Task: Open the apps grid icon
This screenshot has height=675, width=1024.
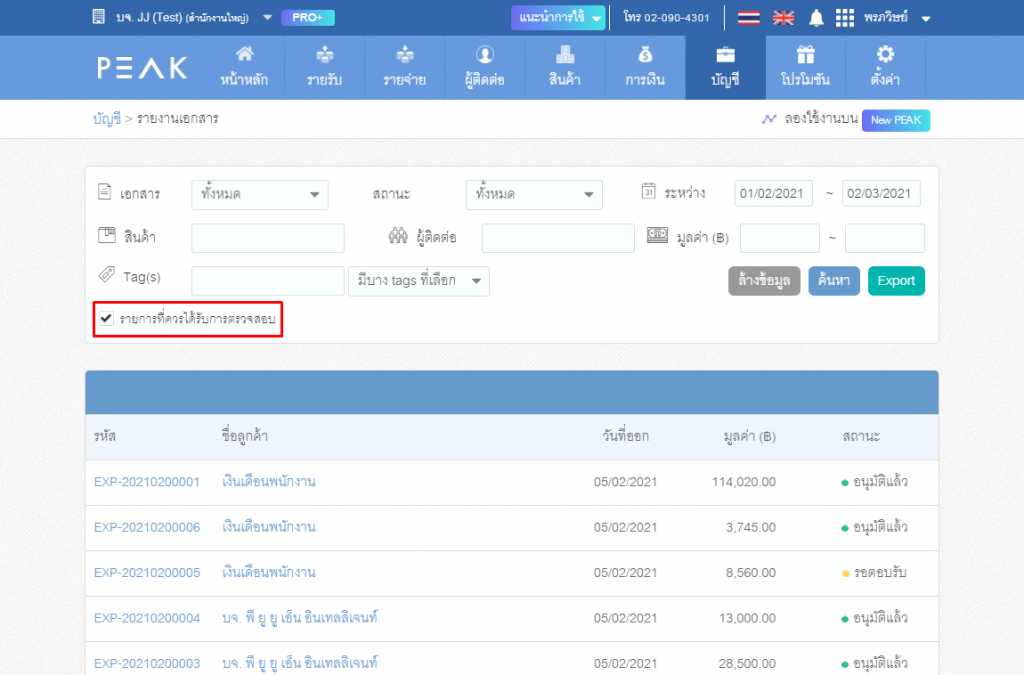Action: [x=845, y=18]
